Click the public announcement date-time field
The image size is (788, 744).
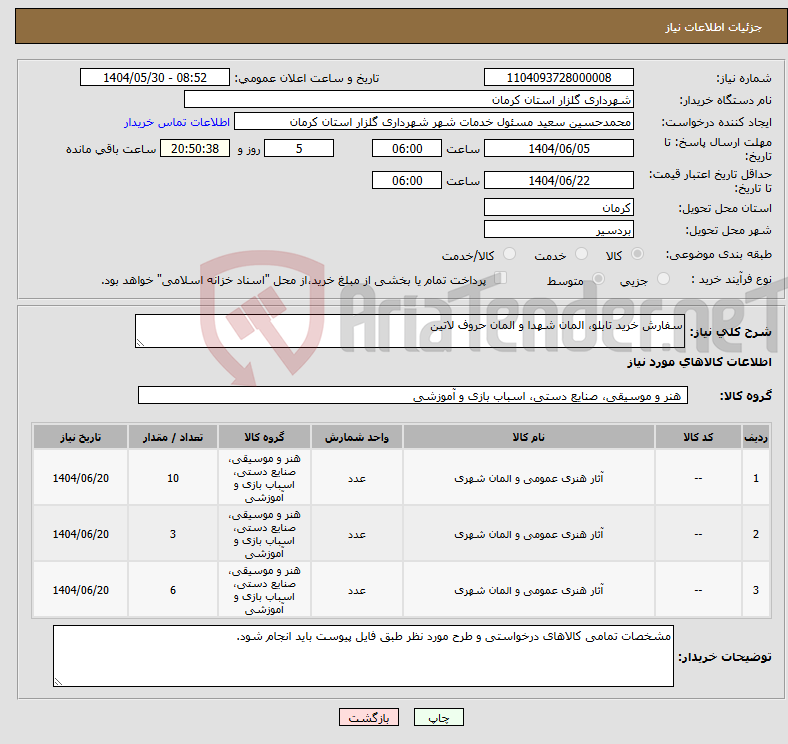[155, 77]
